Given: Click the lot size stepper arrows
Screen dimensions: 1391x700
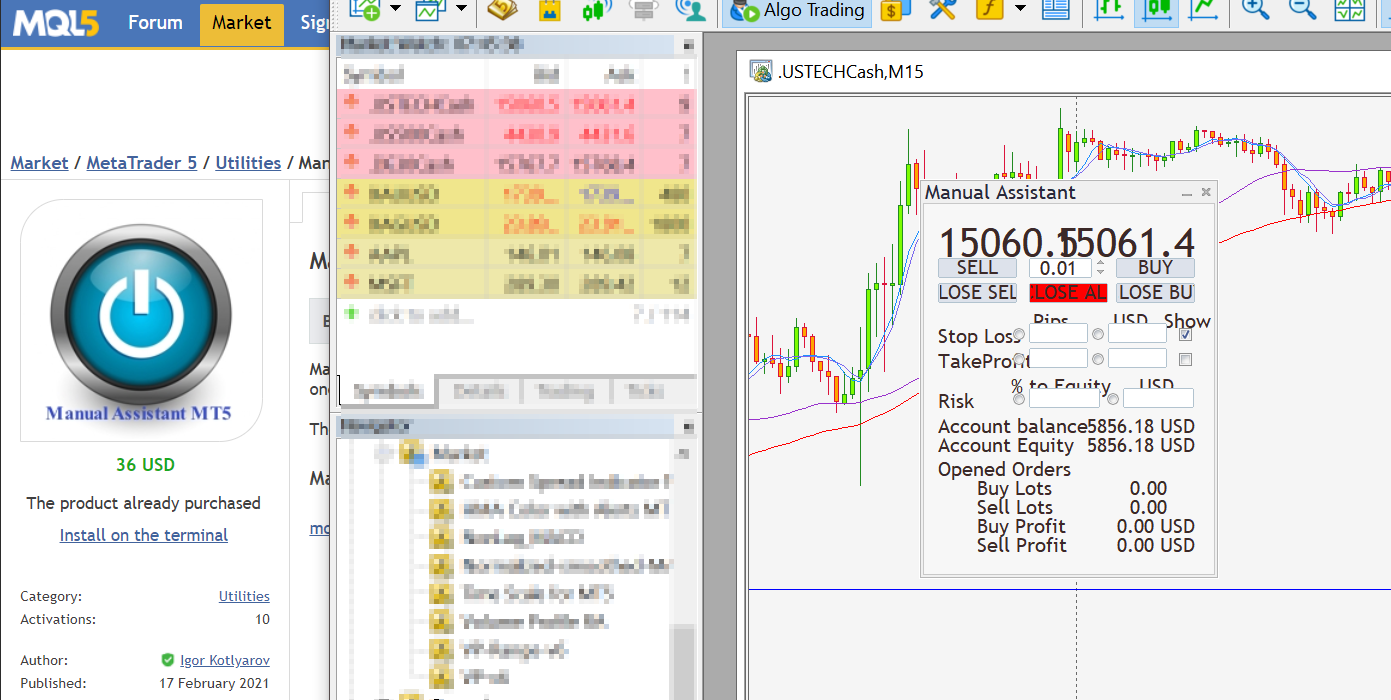Looking at the screenshot, I should (x=1101, y=267).
